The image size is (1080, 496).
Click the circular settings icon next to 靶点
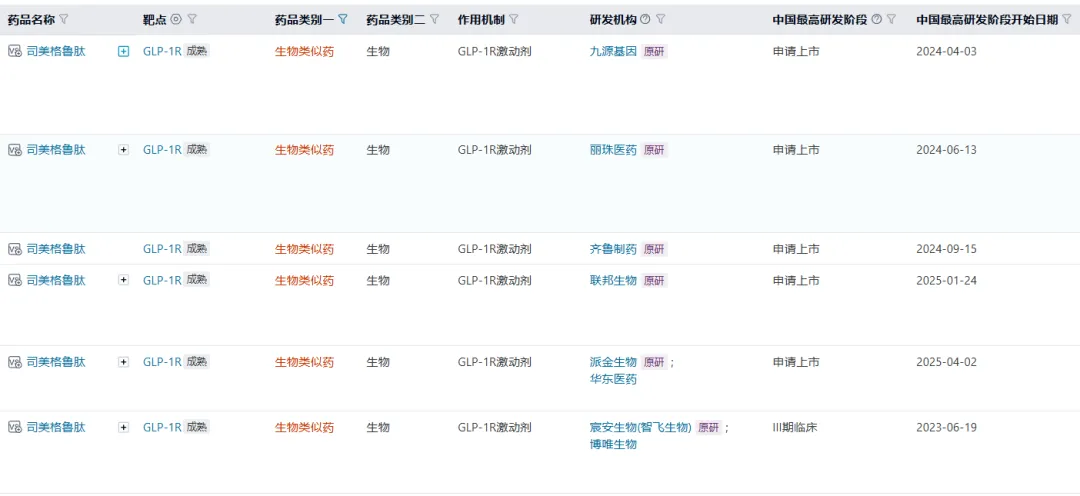176,19
